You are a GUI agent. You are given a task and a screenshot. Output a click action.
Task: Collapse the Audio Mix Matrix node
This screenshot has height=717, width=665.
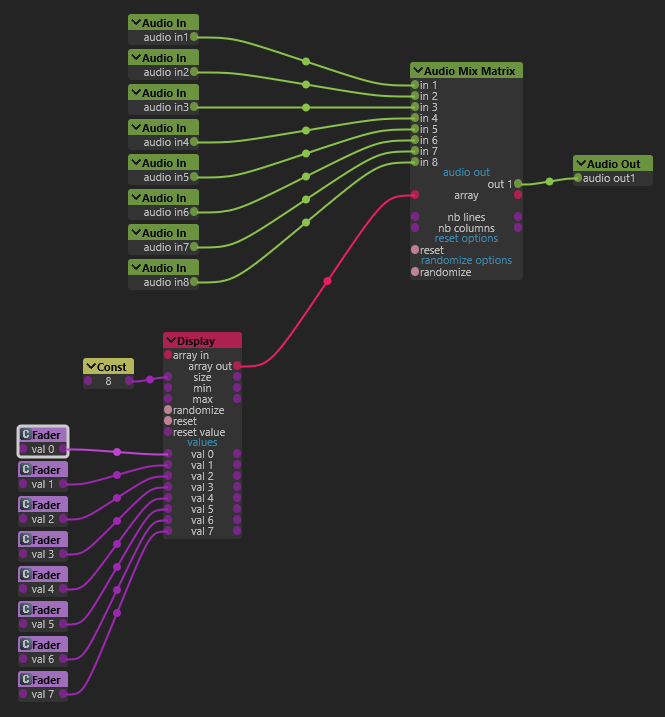pyautogui.click(x=418, y=70)
